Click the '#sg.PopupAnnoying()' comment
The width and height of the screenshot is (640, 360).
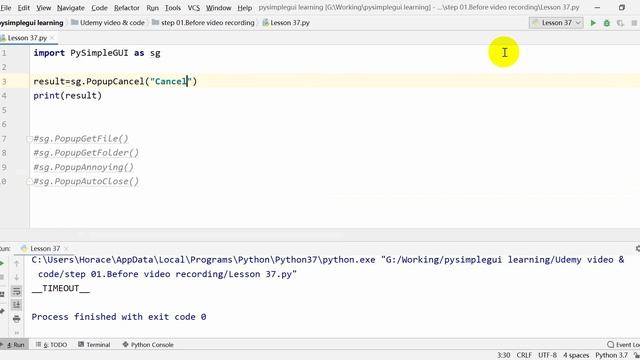tap(83, 167)
